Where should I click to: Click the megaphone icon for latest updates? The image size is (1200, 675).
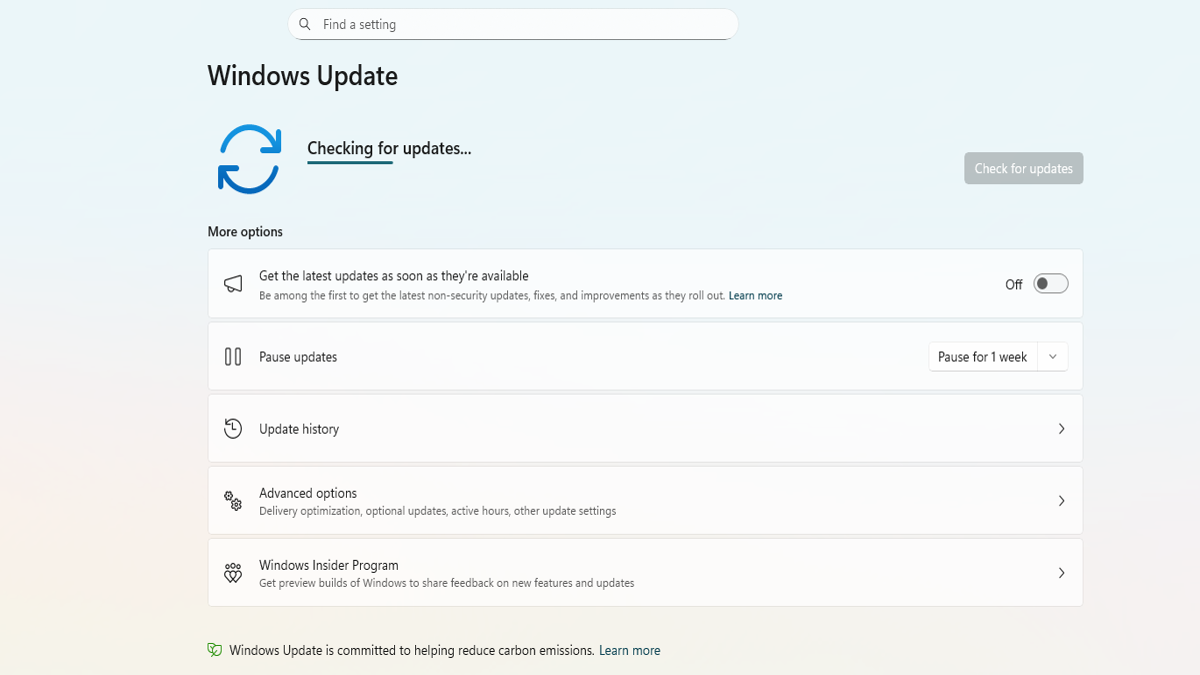point(233,284)
